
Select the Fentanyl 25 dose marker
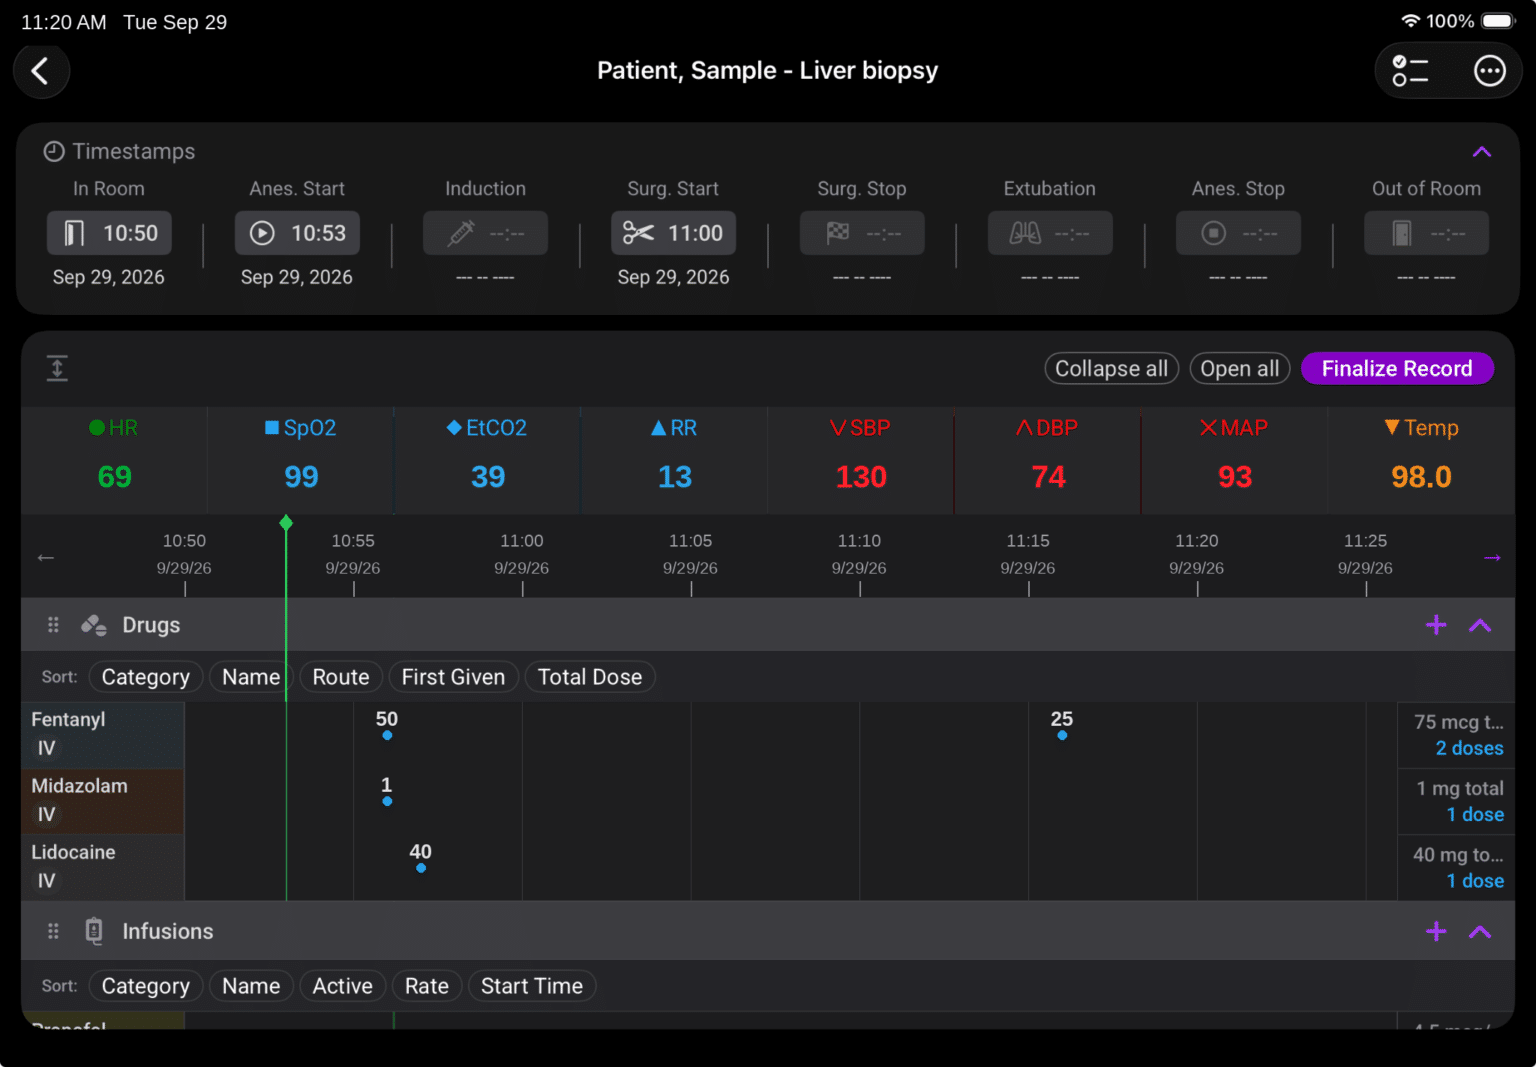click(1062, 735)
